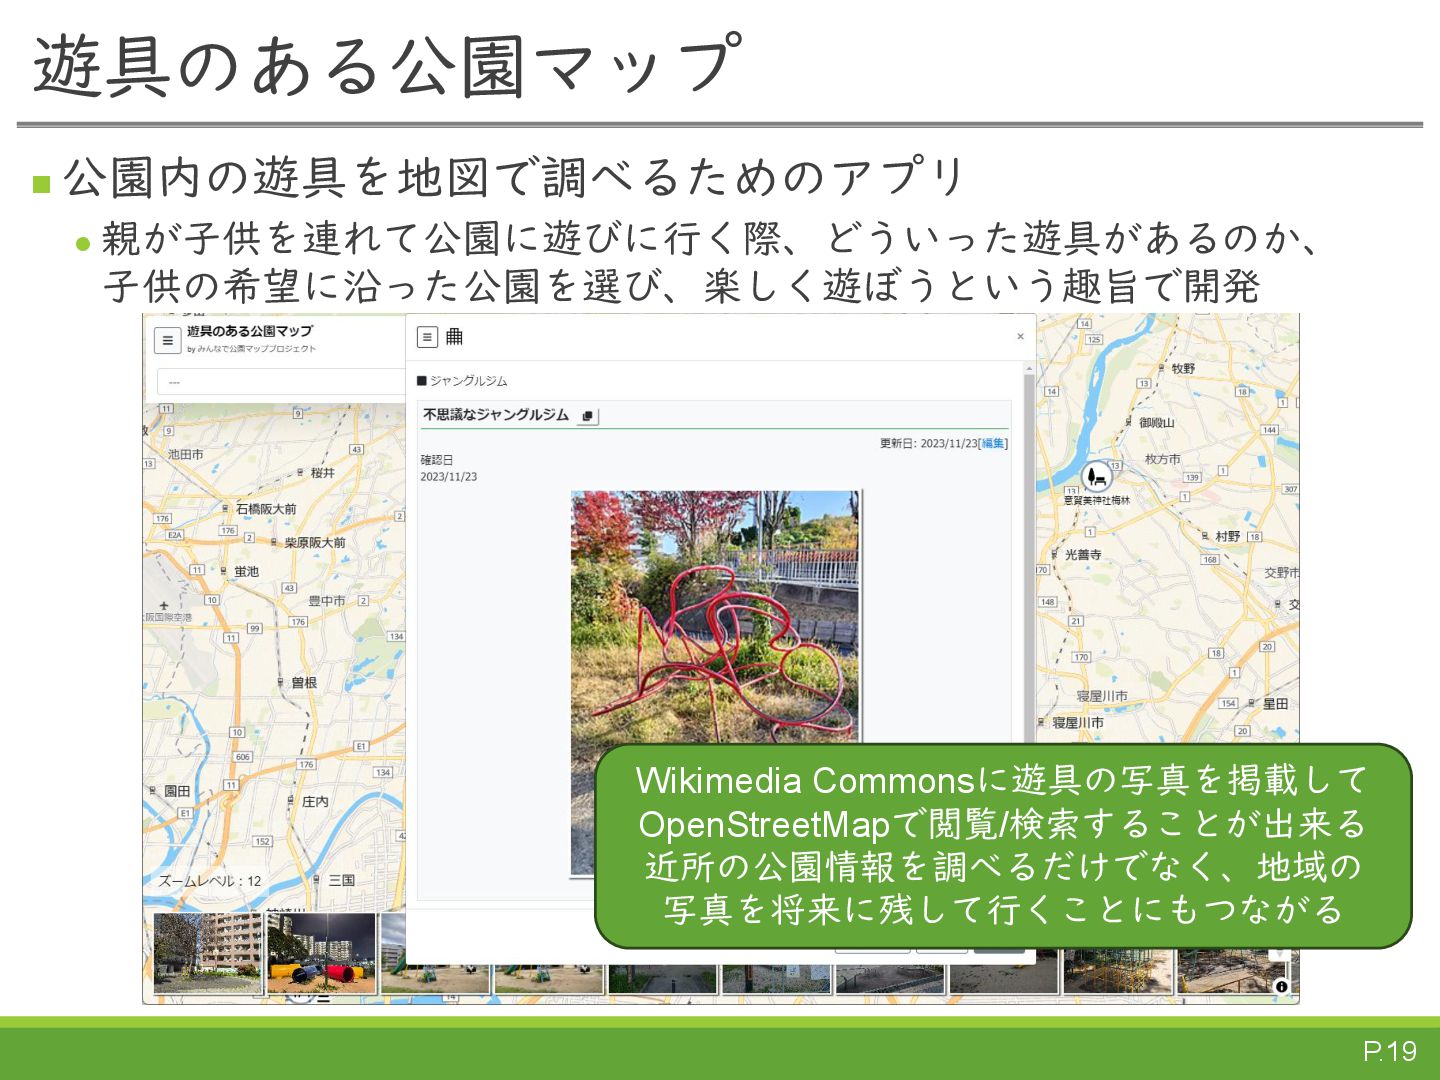The width and height of the screenshot is (1440, 1080).
Task: Click the 豊中市 label on the map
Action: (x=326, y=601)
